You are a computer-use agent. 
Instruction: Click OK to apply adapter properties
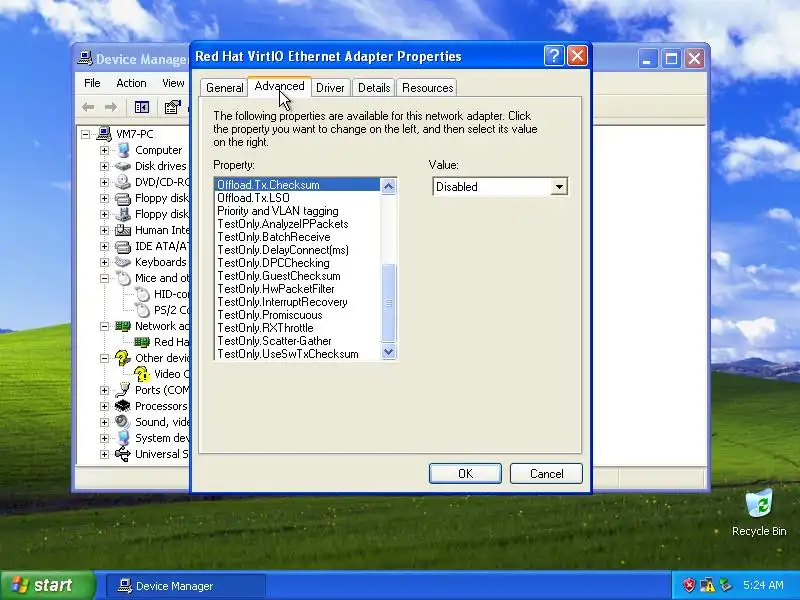[x=465, y=473]
